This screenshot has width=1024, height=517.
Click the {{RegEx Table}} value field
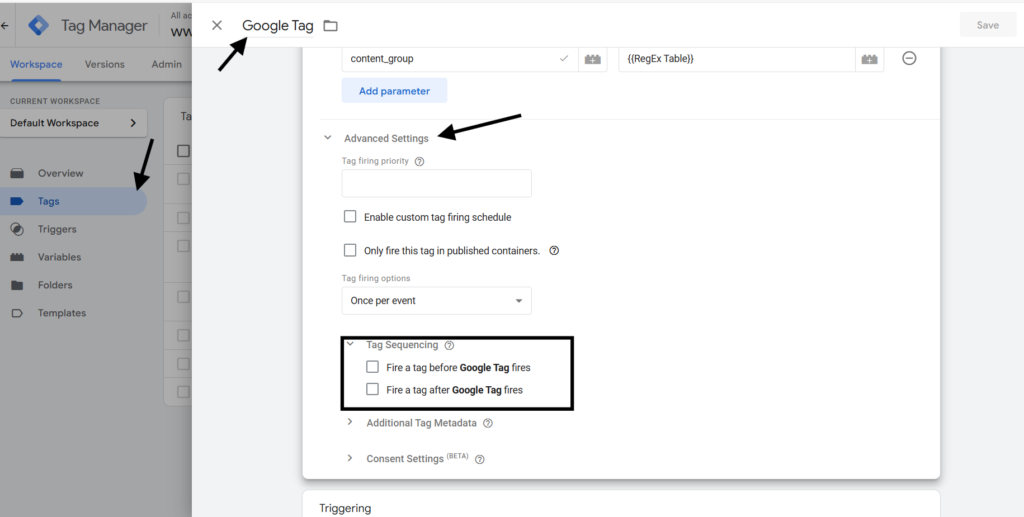[x=737, y=59]
